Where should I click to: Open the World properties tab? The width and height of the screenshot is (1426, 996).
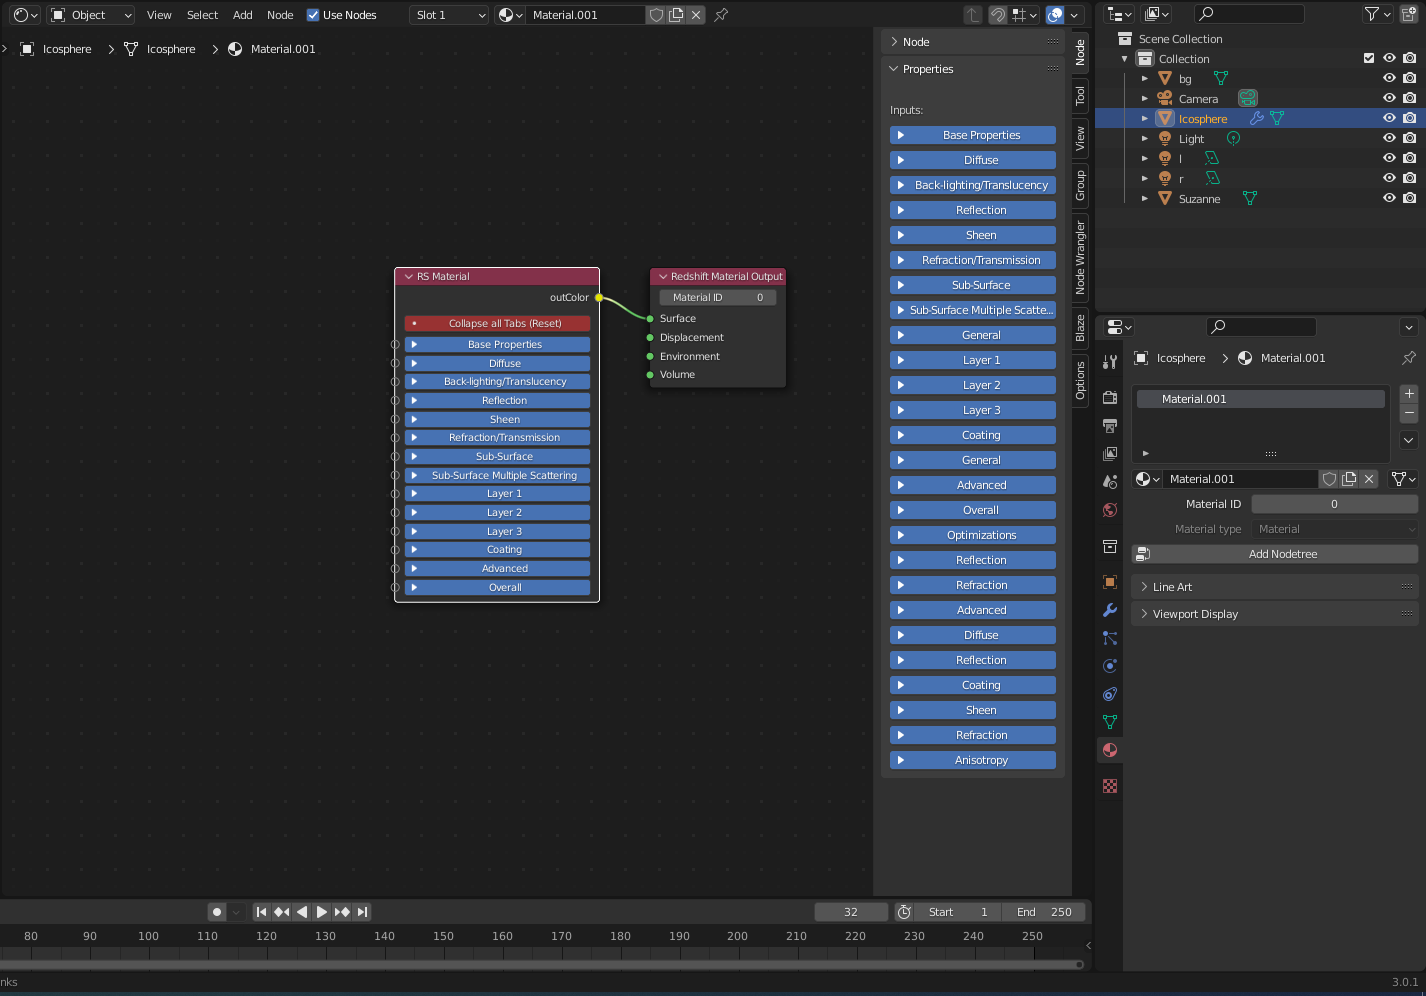click(1110, 510)
